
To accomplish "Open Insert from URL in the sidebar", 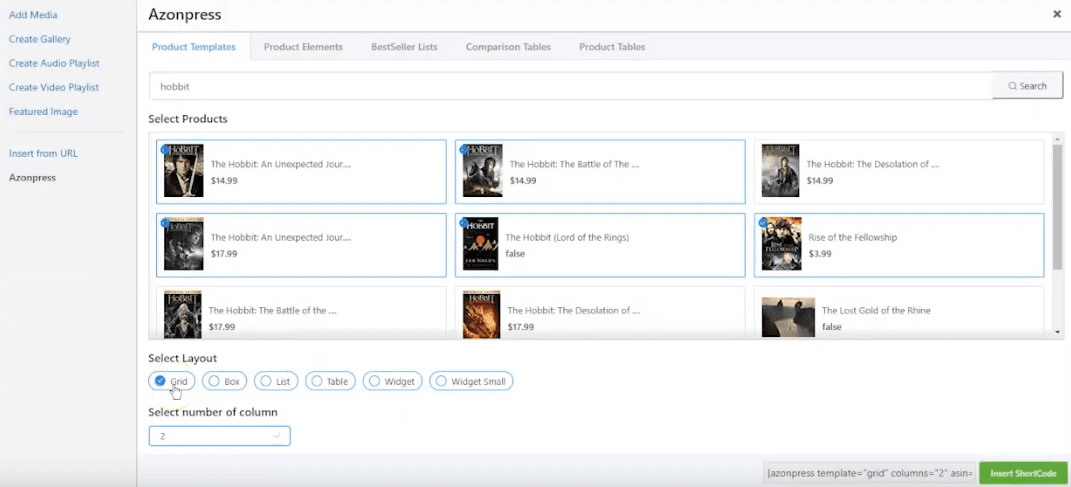I will tap(43, 153).
